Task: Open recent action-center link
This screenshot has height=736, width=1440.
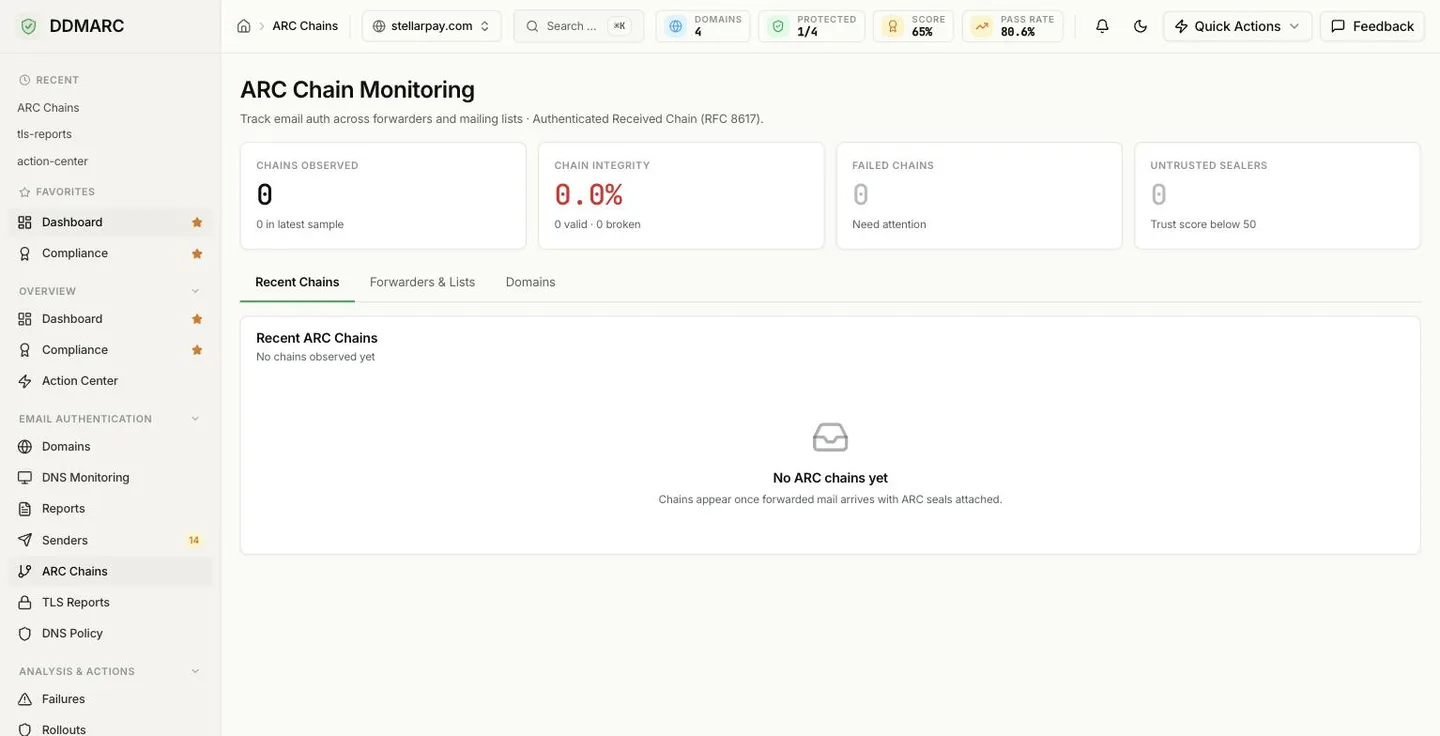Action: pyautogui.click(x=52, y=161)
